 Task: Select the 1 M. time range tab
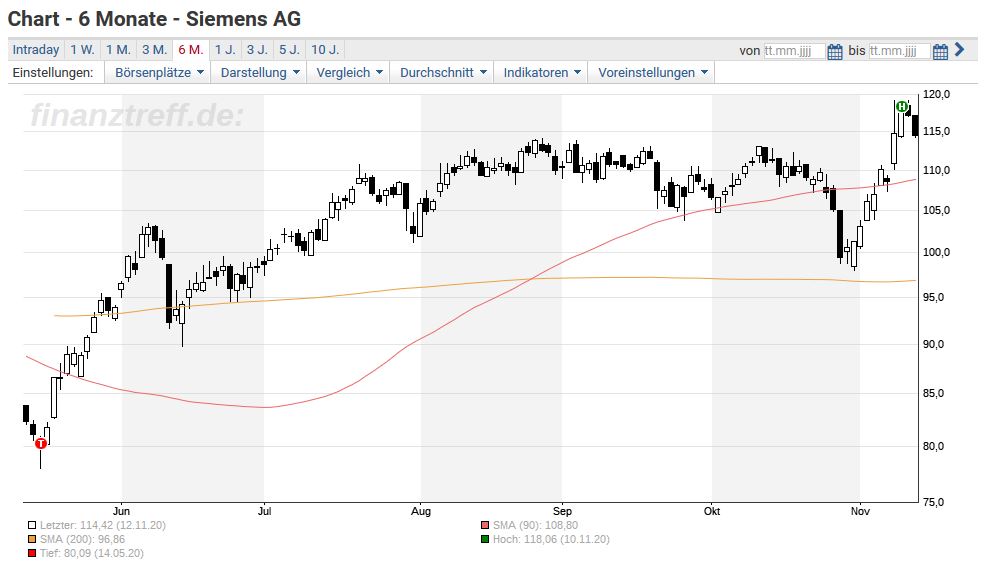point(118,50)
